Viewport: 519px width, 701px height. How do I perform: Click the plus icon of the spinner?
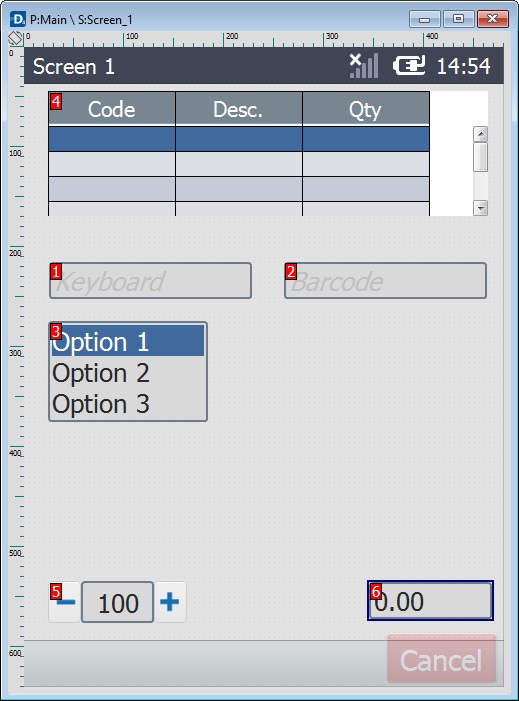pos(170,602)
